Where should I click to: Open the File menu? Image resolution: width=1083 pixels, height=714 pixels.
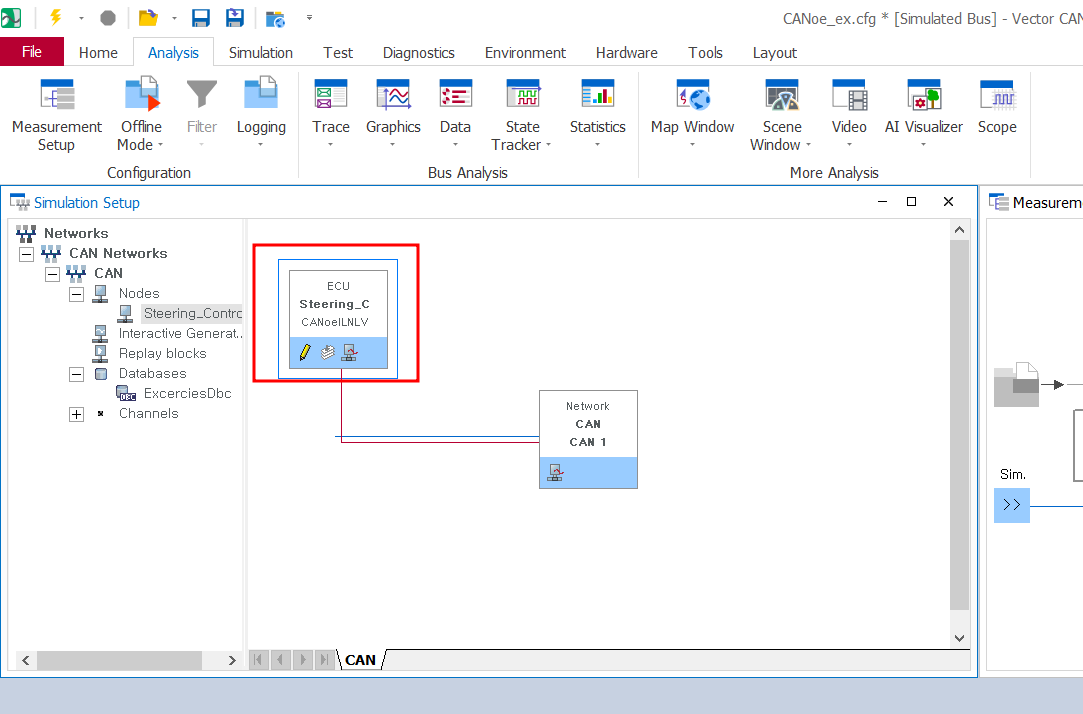pos(32,52)
